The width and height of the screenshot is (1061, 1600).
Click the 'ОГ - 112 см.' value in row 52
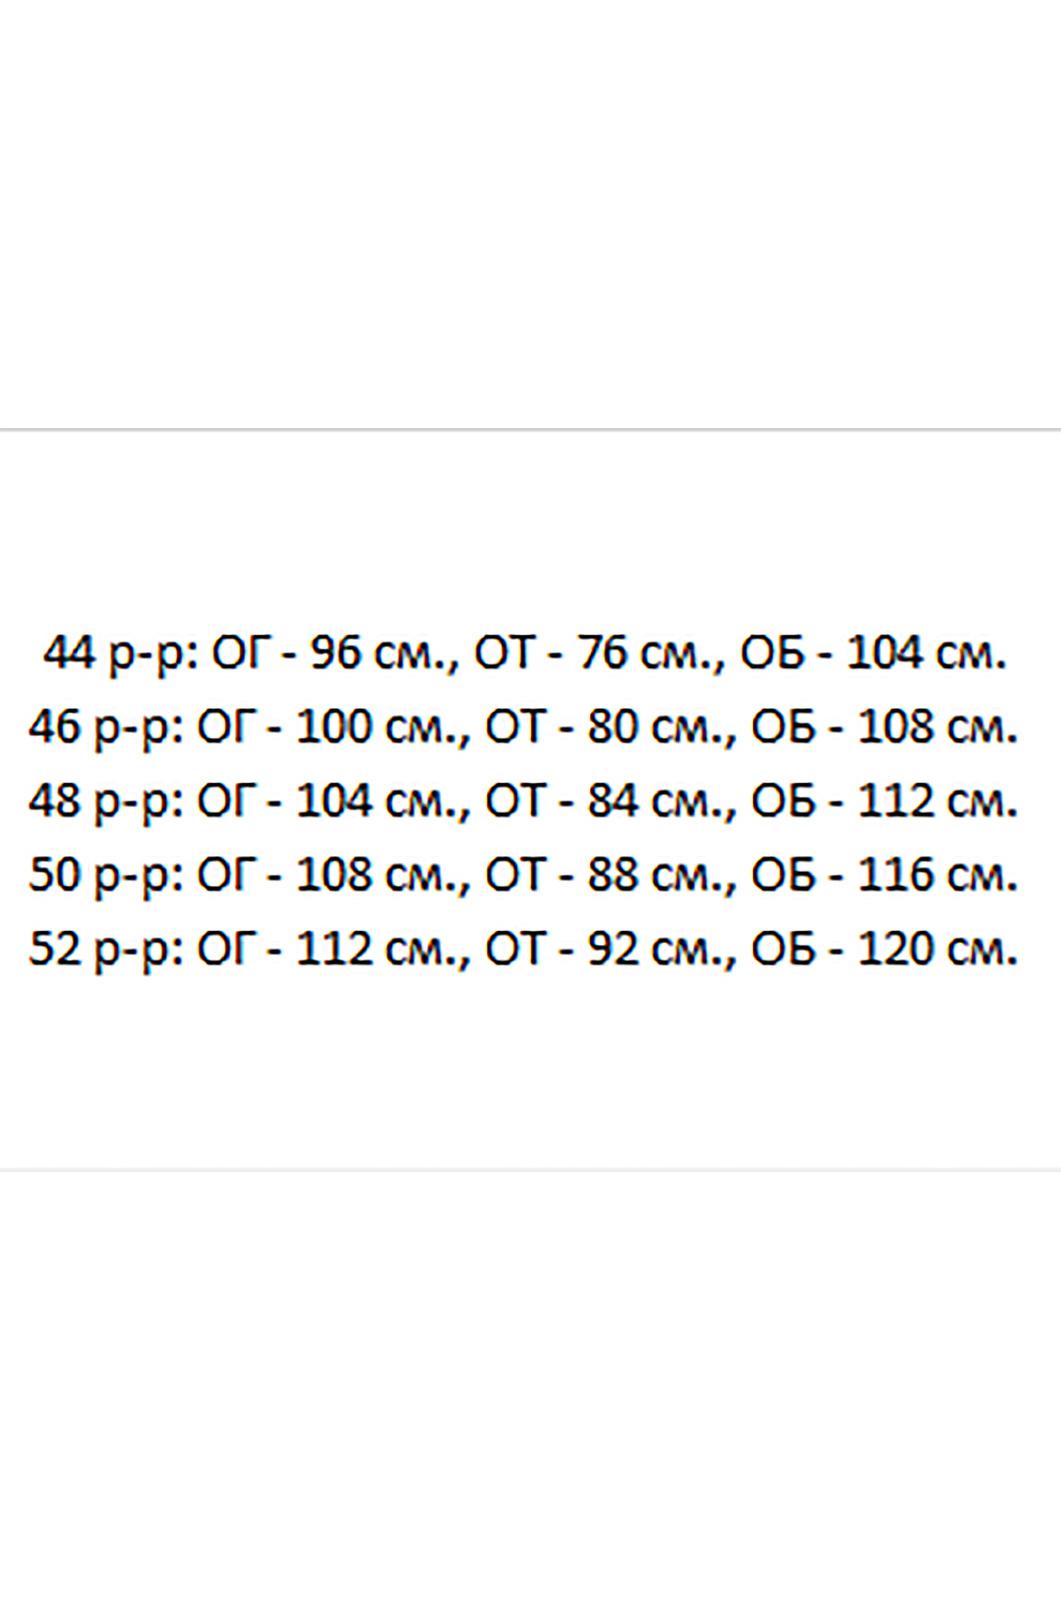coord(333,949)
